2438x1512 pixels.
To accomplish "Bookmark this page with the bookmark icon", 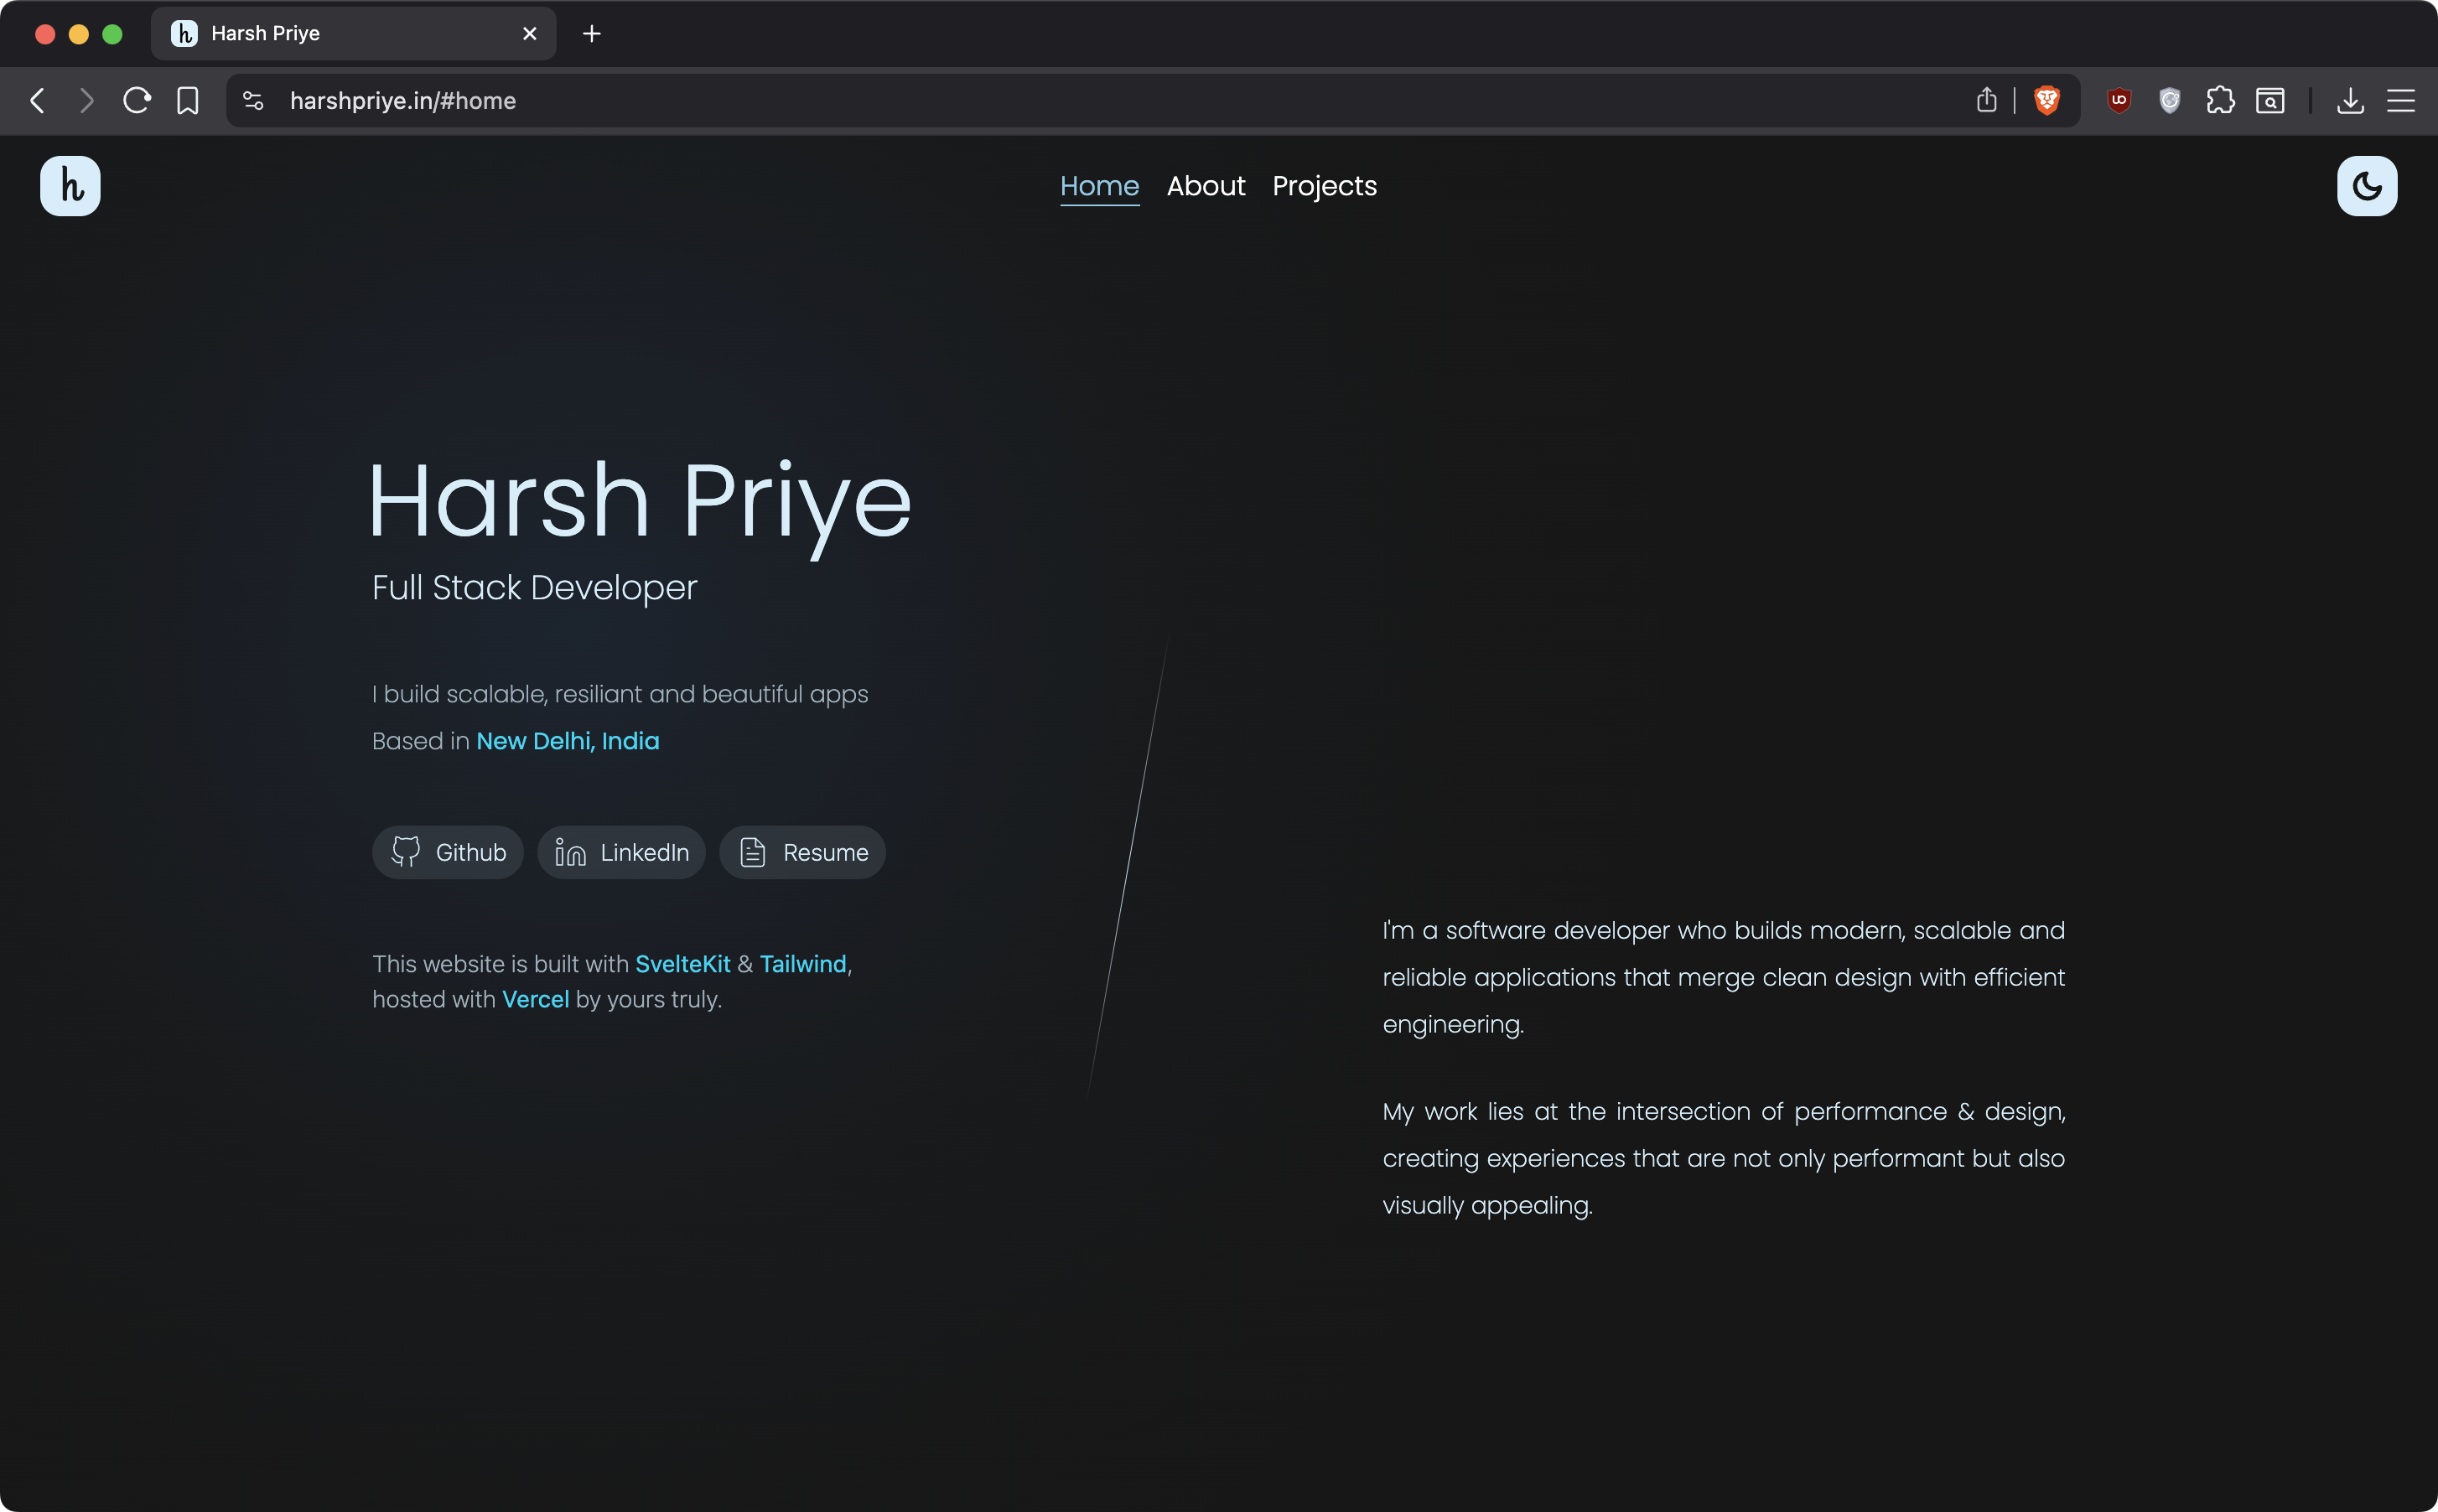I will tap(187, 100).
